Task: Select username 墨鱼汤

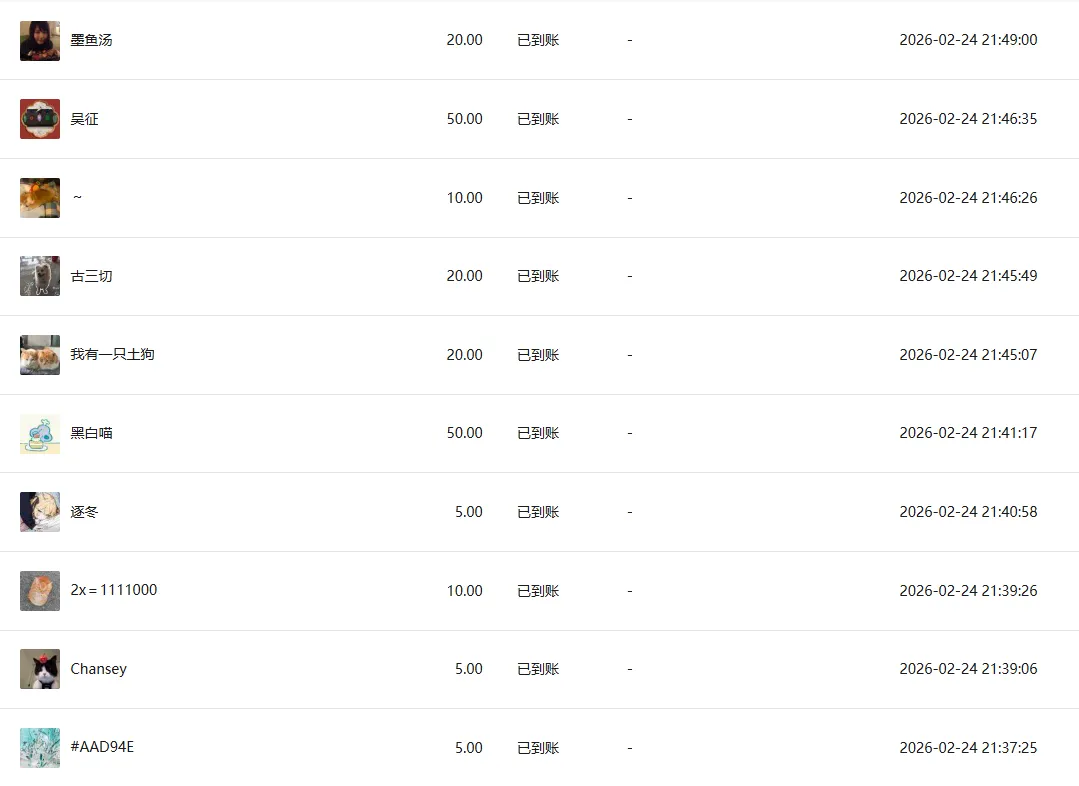Action: [x=91, y=40]
